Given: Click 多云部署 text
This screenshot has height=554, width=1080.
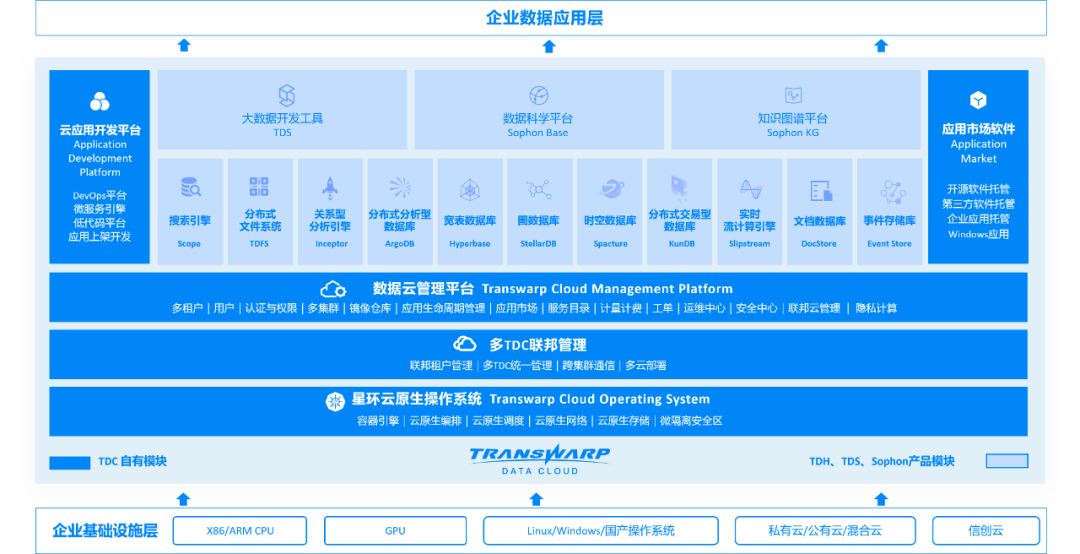Looking at the screenshot, I should (645, 365).
